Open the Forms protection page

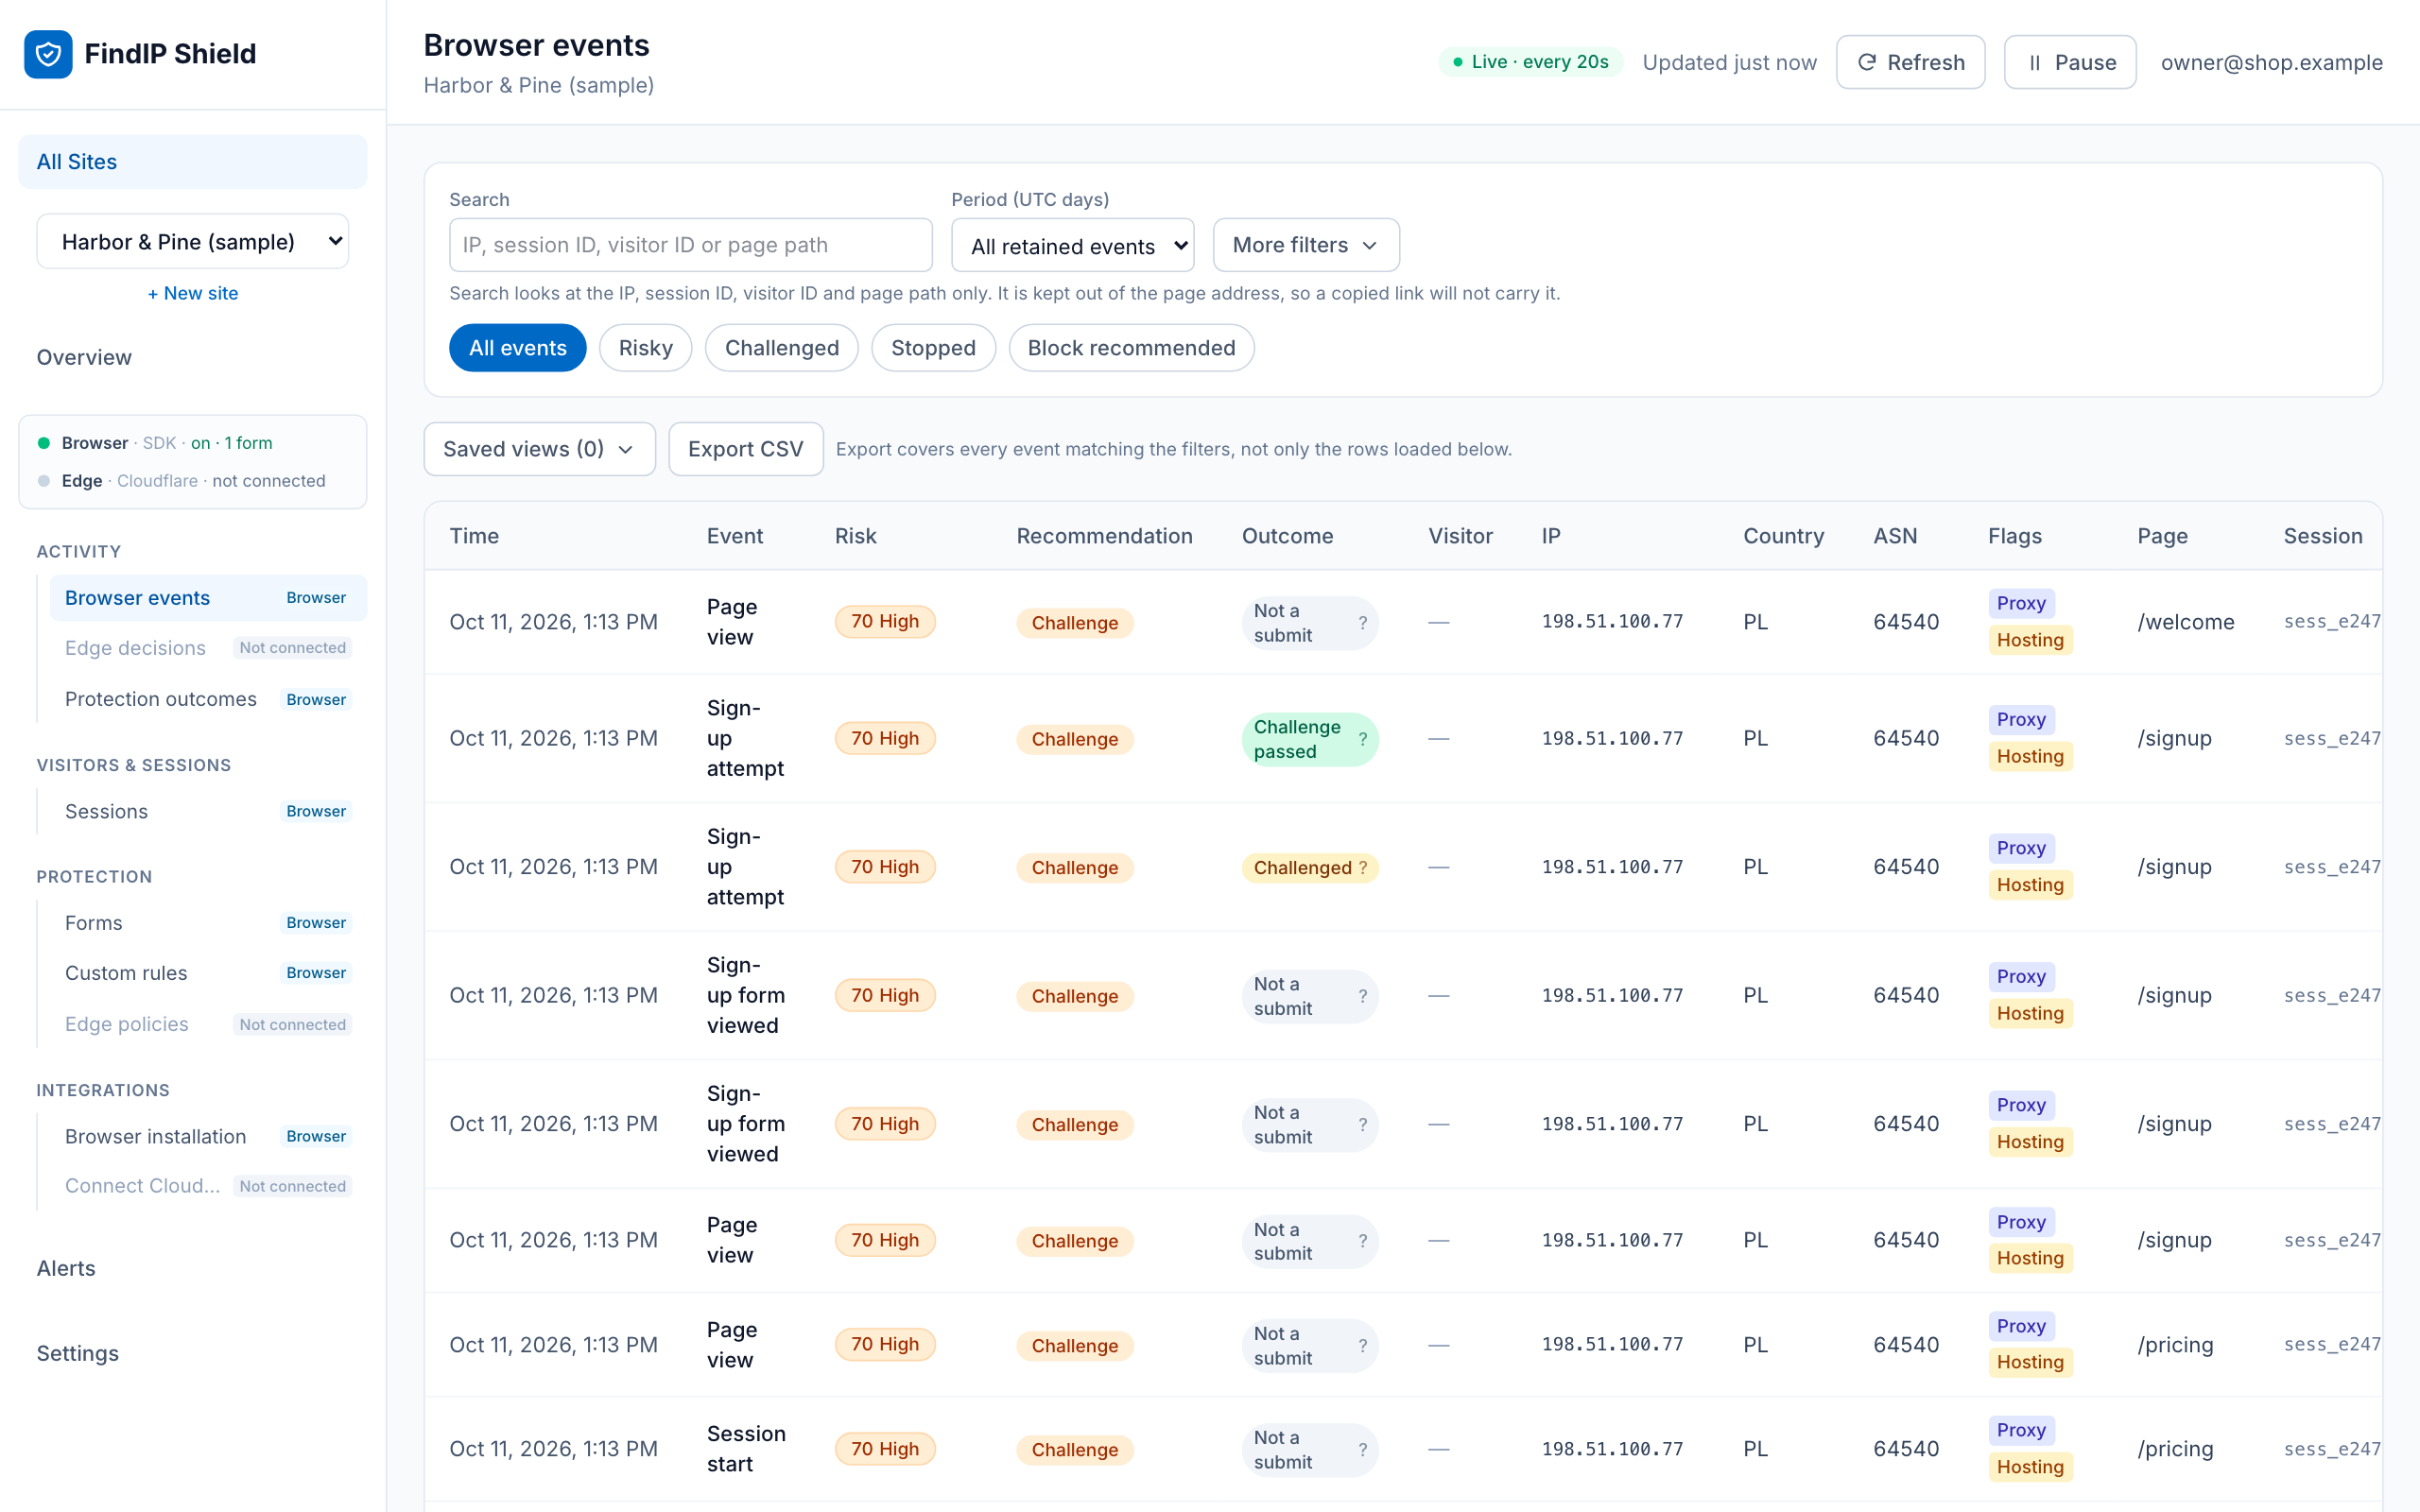[x=208, y=923]
